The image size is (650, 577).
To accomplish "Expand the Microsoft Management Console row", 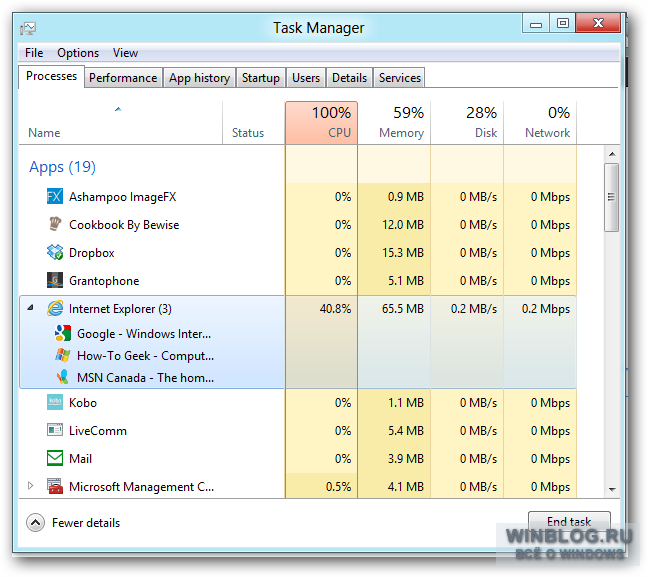I will (30, 485).
